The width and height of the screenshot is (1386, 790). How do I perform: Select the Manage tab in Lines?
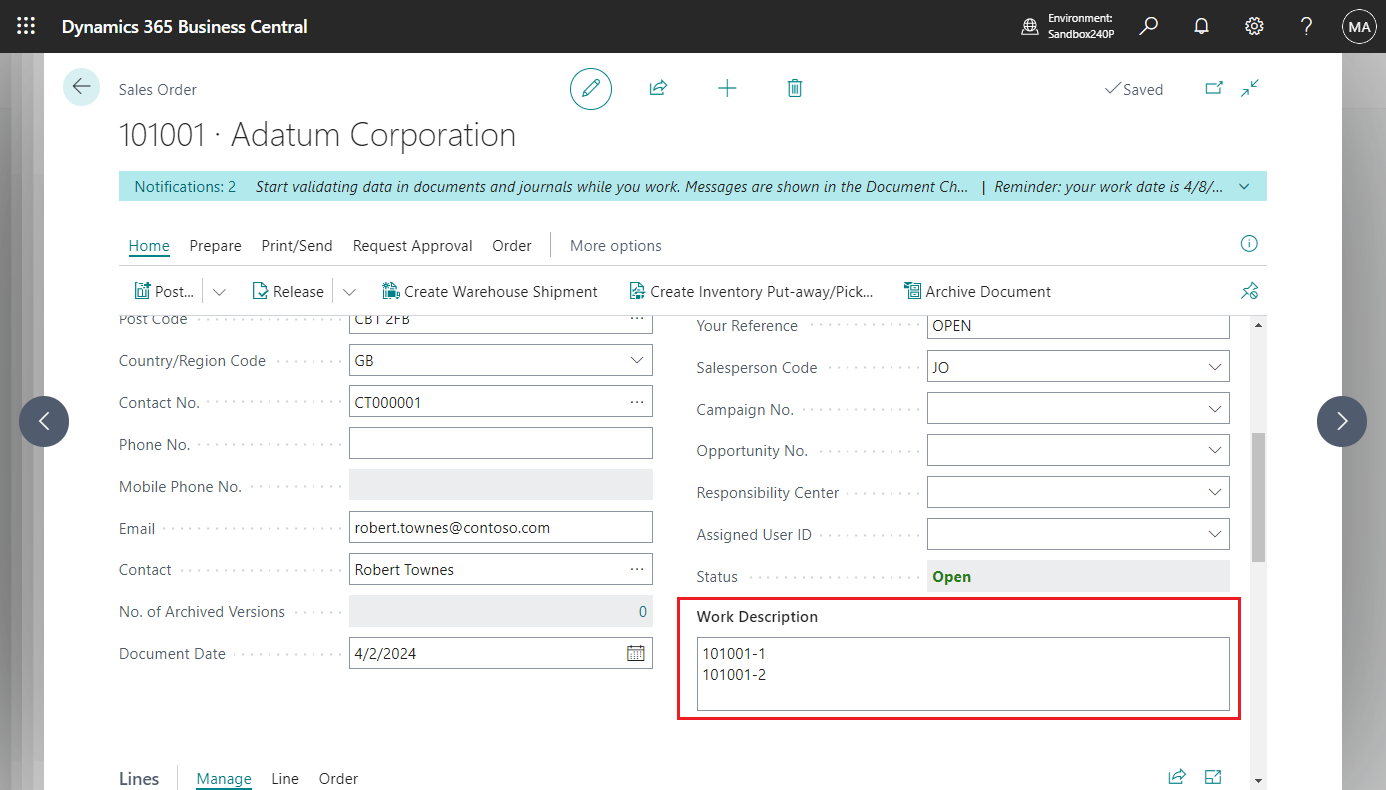pos(223,778)
